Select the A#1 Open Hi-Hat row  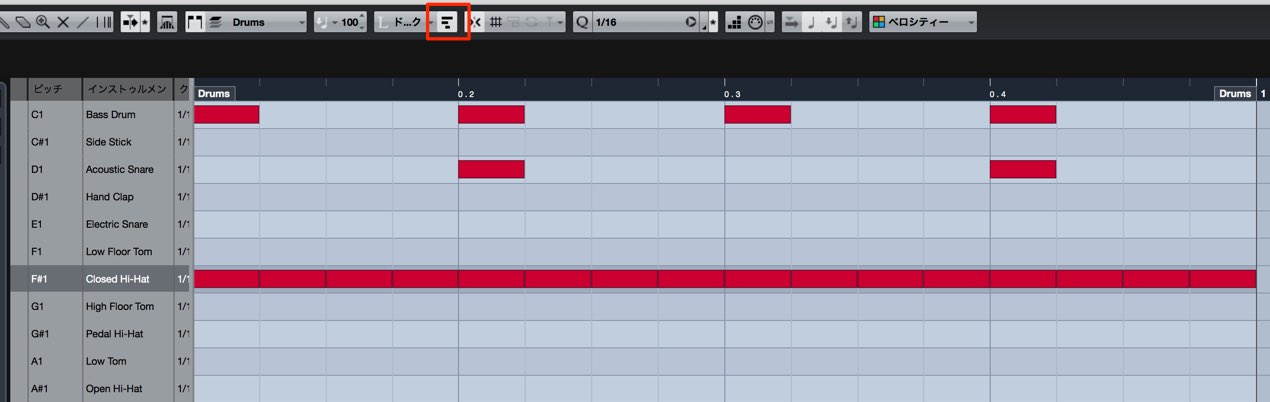point(100,388)
